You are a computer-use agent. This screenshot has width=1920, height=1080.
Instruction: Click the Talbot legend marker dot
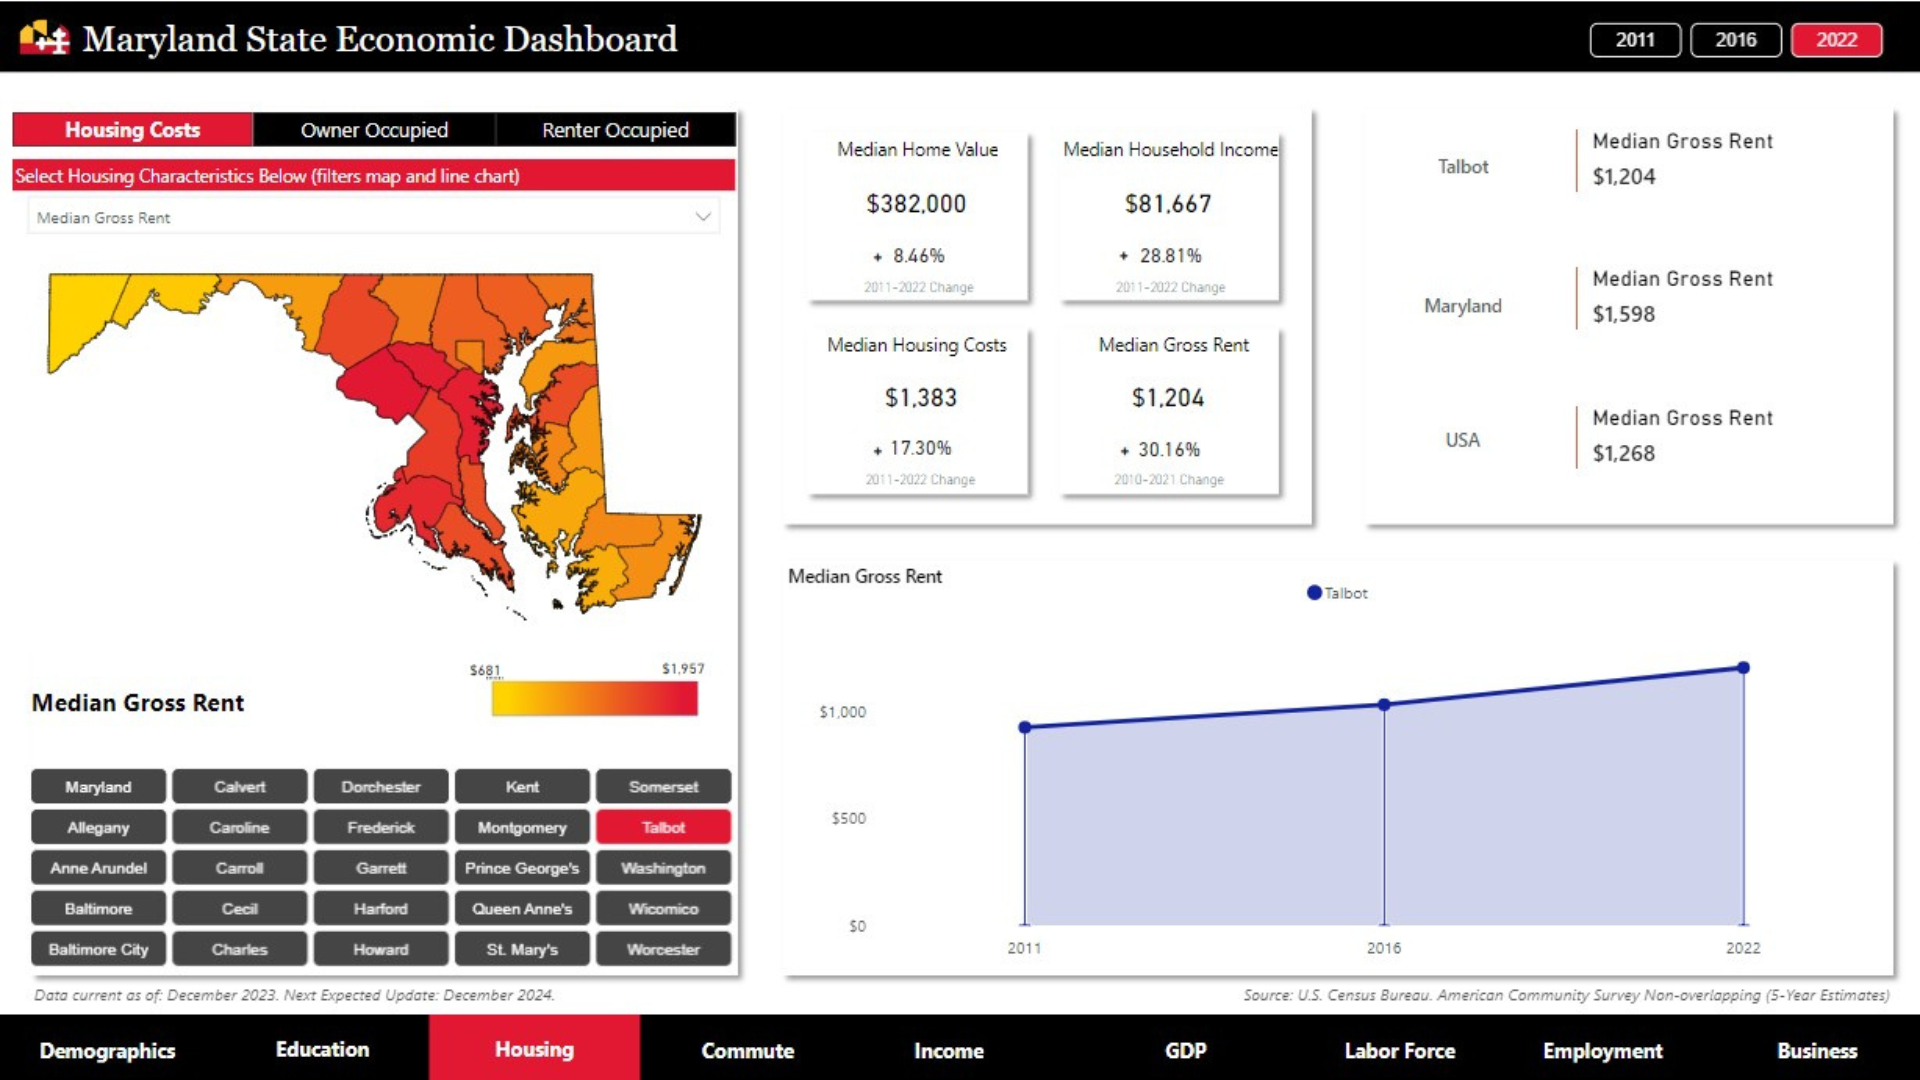1314,593
